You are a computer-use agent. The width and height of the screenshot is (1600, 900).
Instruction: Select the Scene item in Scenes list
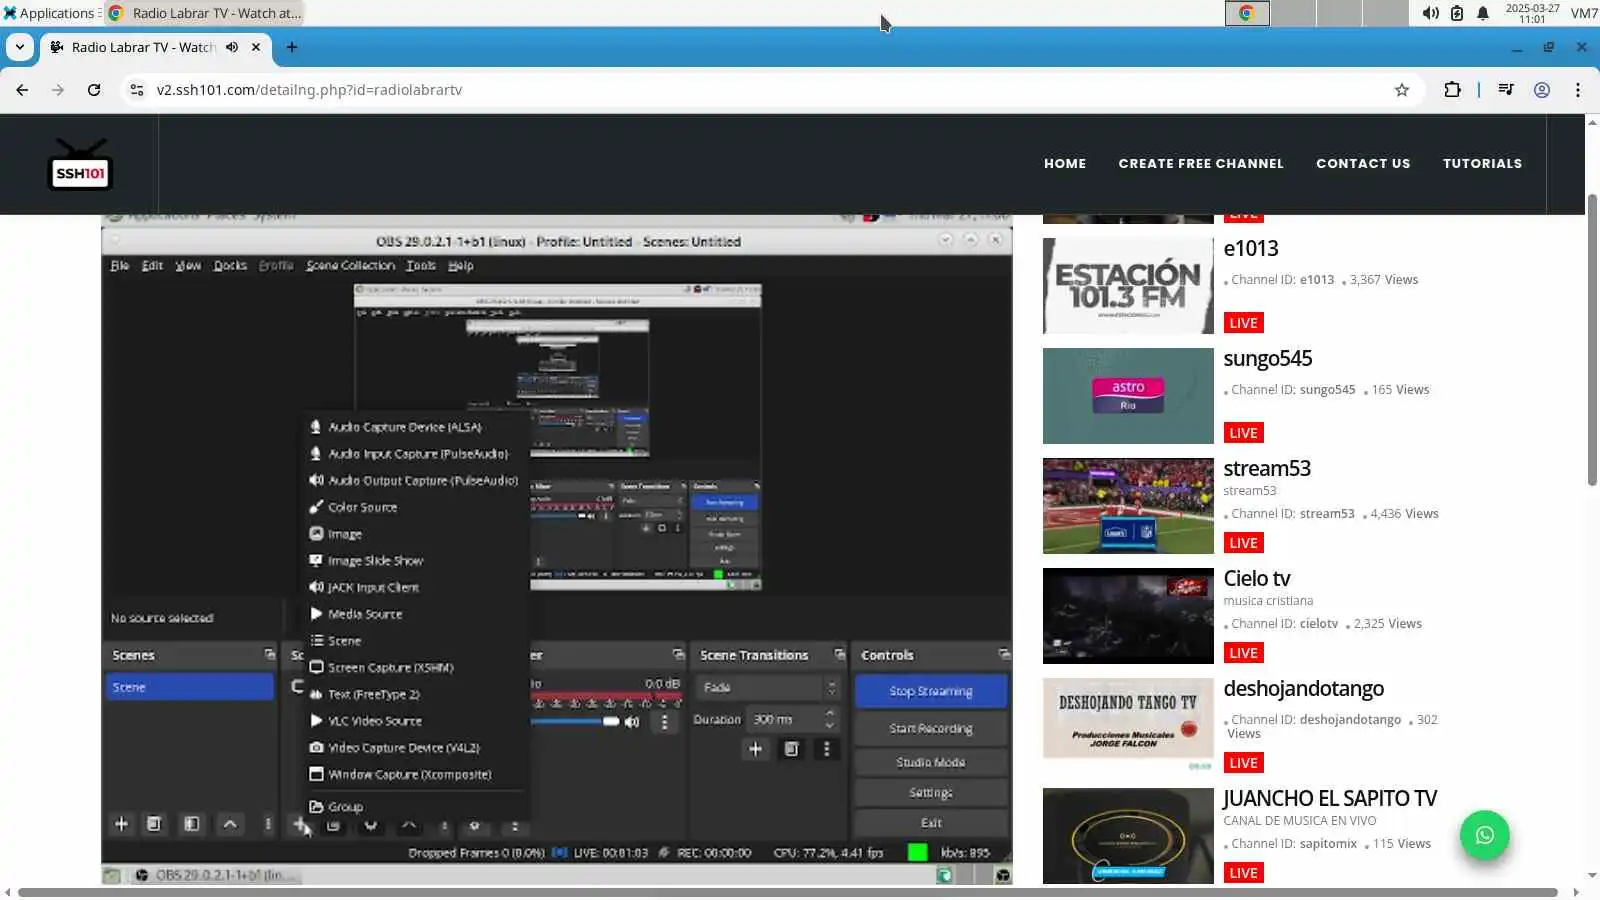click(189, 687)
